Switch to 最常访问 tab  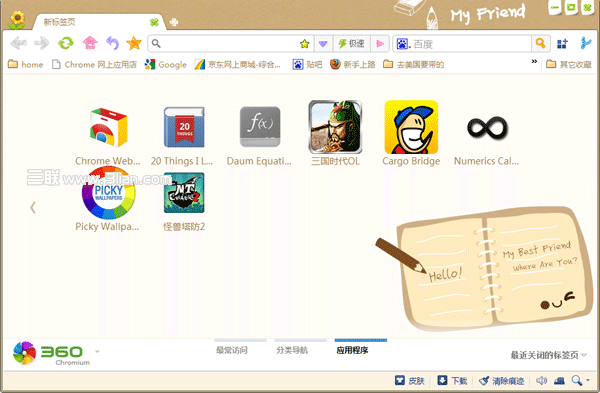(232, 350)
